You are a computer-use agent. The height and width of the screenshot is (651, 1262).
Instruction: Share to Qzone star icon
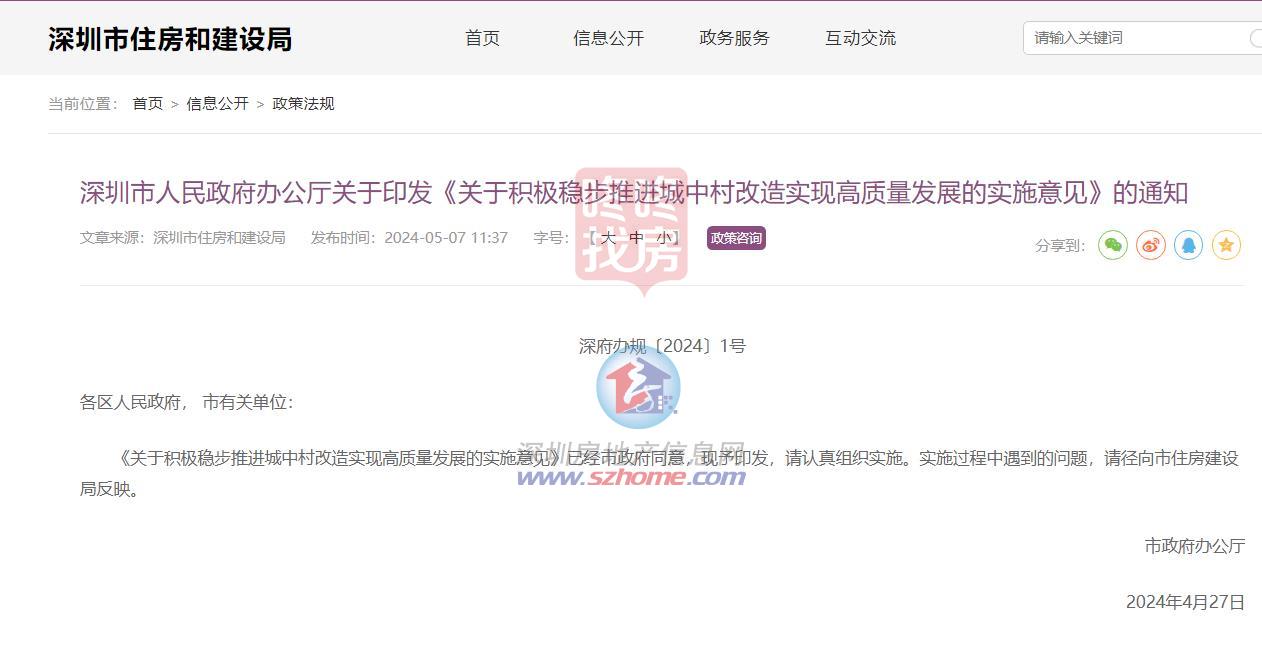pyautogui.click(x=1226, y=245)
